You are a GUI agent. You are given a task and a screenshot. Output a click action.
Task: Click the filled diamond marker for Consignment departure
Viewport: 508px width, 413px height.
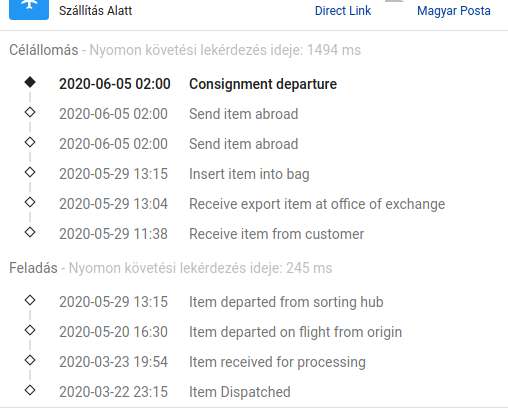pyautogui.click(x=30, y=82)
